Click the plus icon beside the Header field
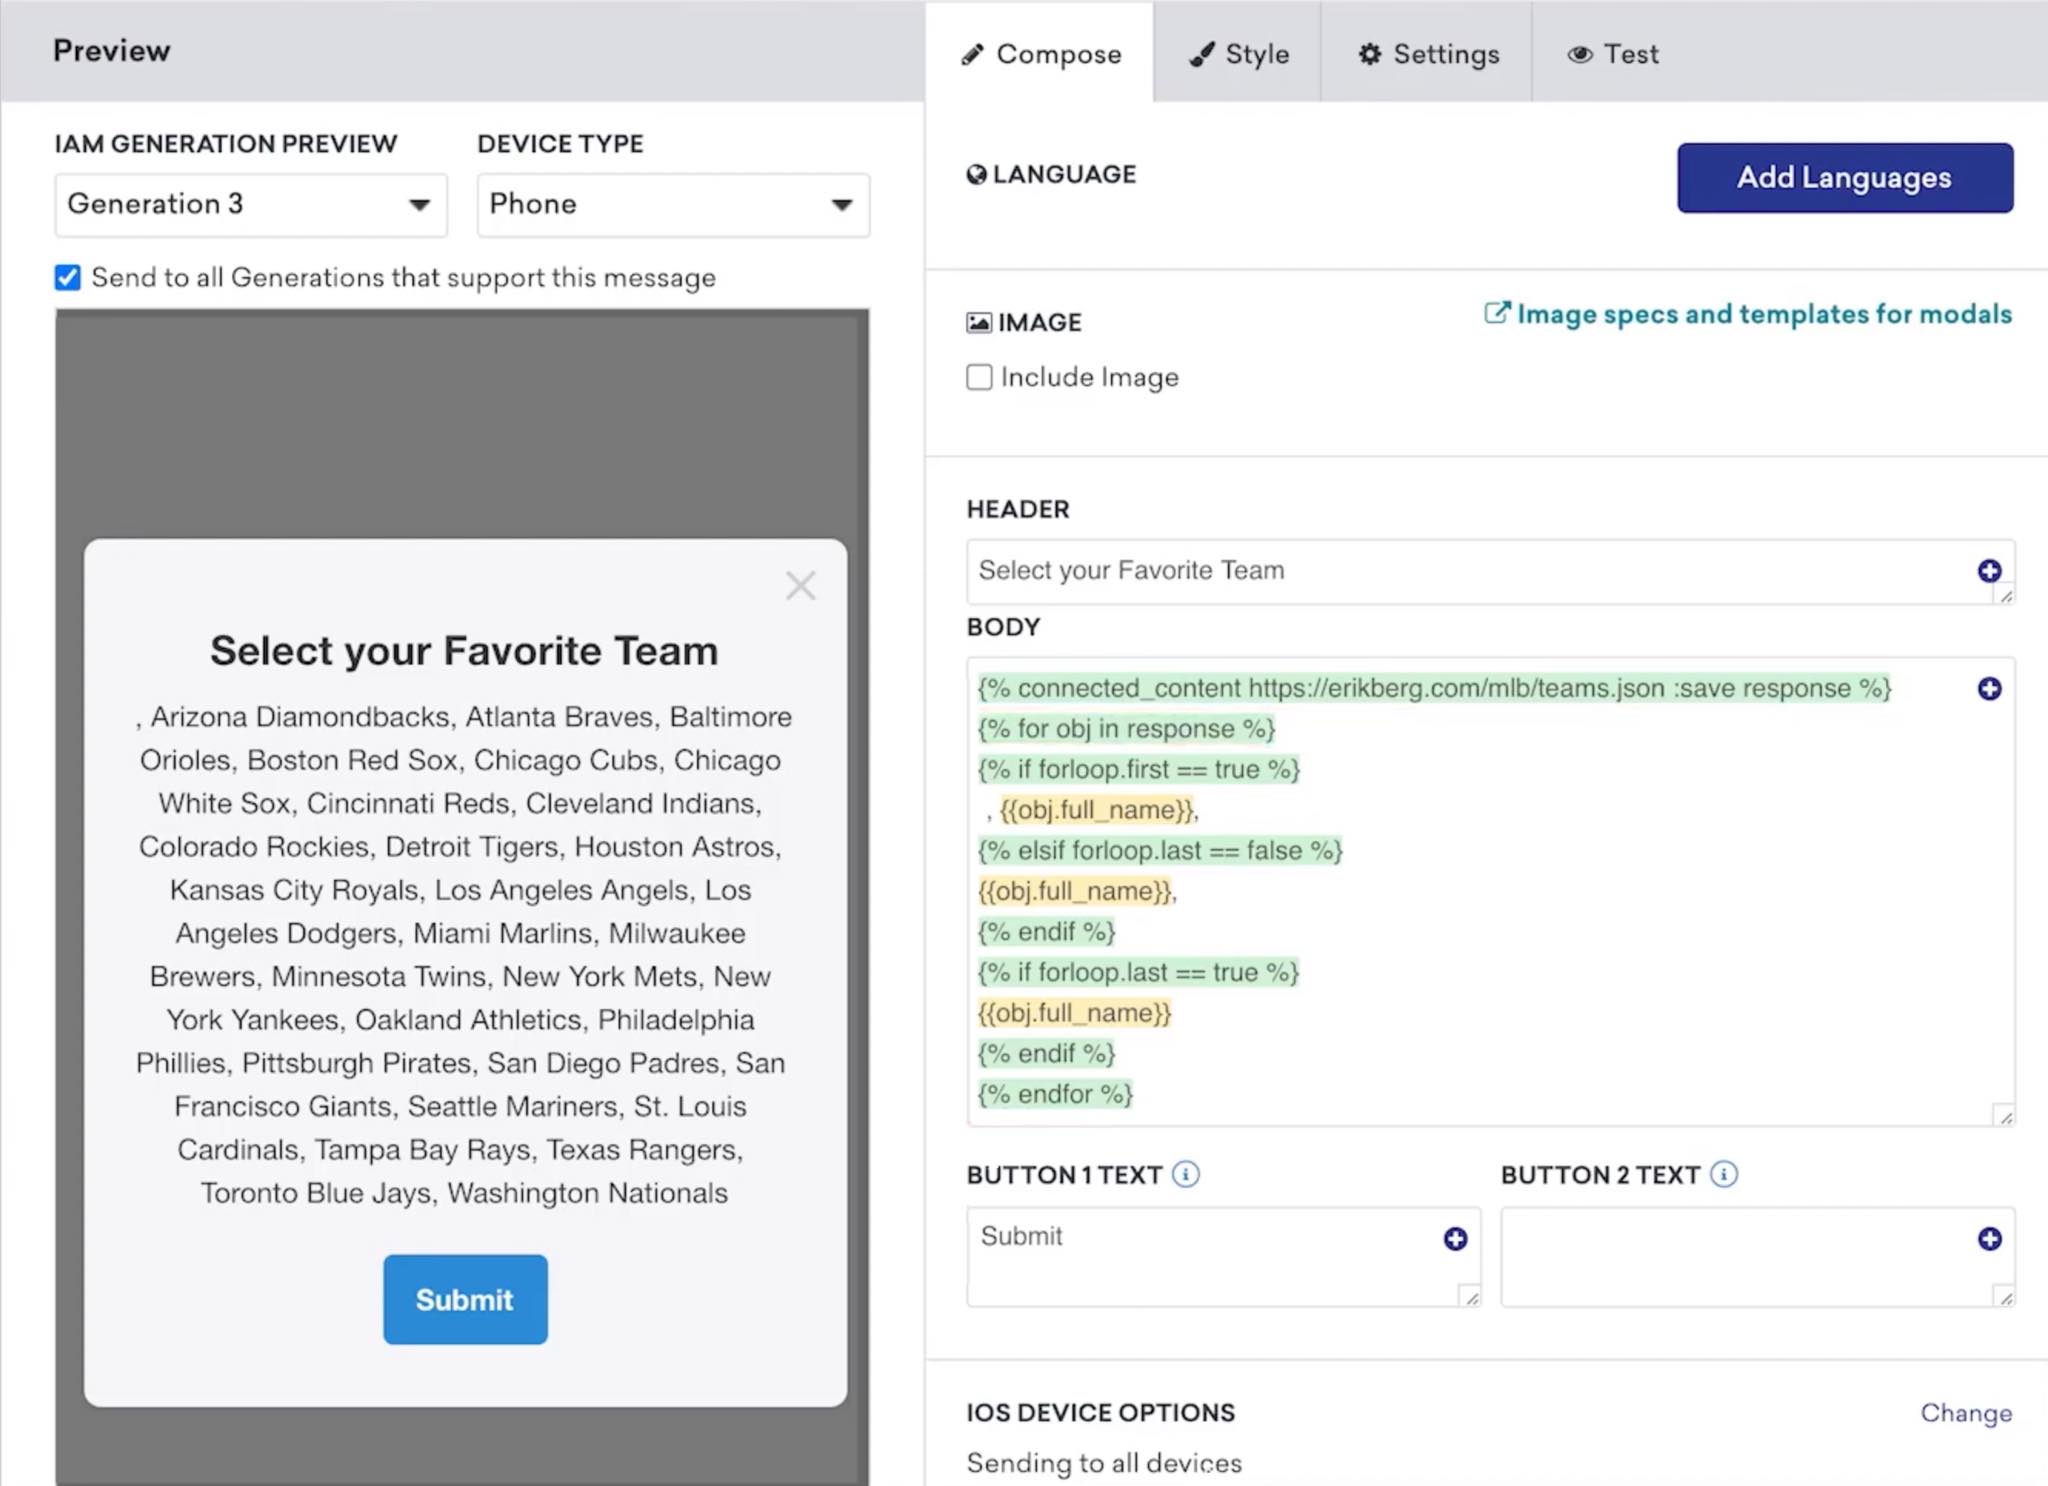This screenshot has width=2048, height=1486. pyautogui.click(x=1990, y=570)
